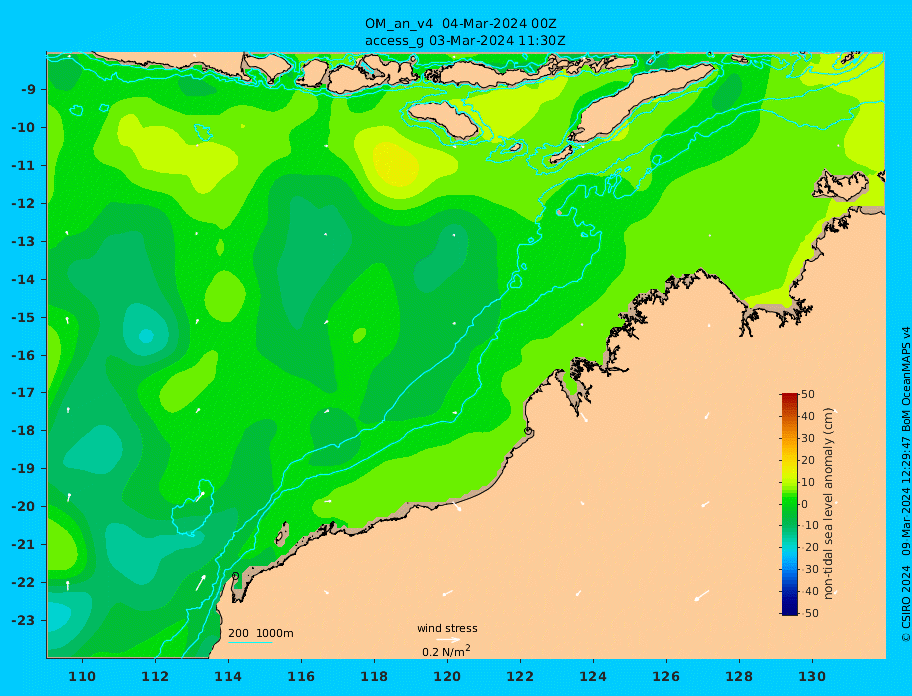Screen dimensions: 912x696
Task: Select the non-tidal sea level anomaly (cm) label
Action: point(829,504)
